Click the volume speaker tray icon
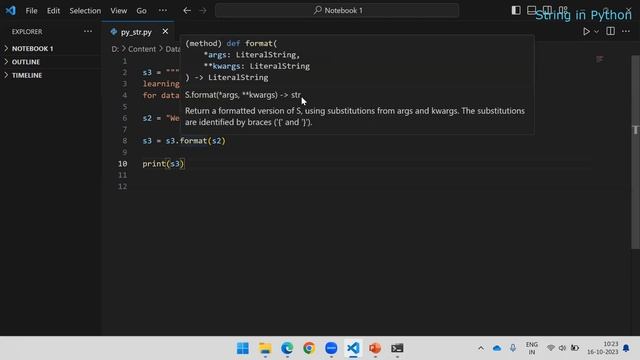The width and height of the screenshot is (640, 360). [x=562, y=348]
